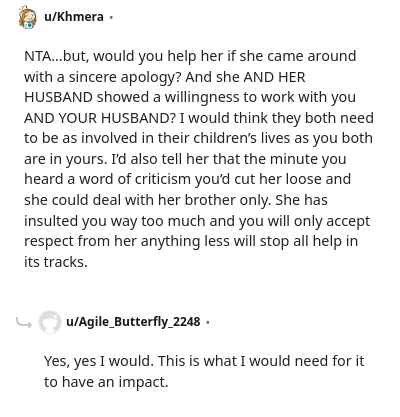Click the capitalized word HUSBAND before 'showed'
The width and height of the screenshot is (400, 417).
click(x=58, y=97)
